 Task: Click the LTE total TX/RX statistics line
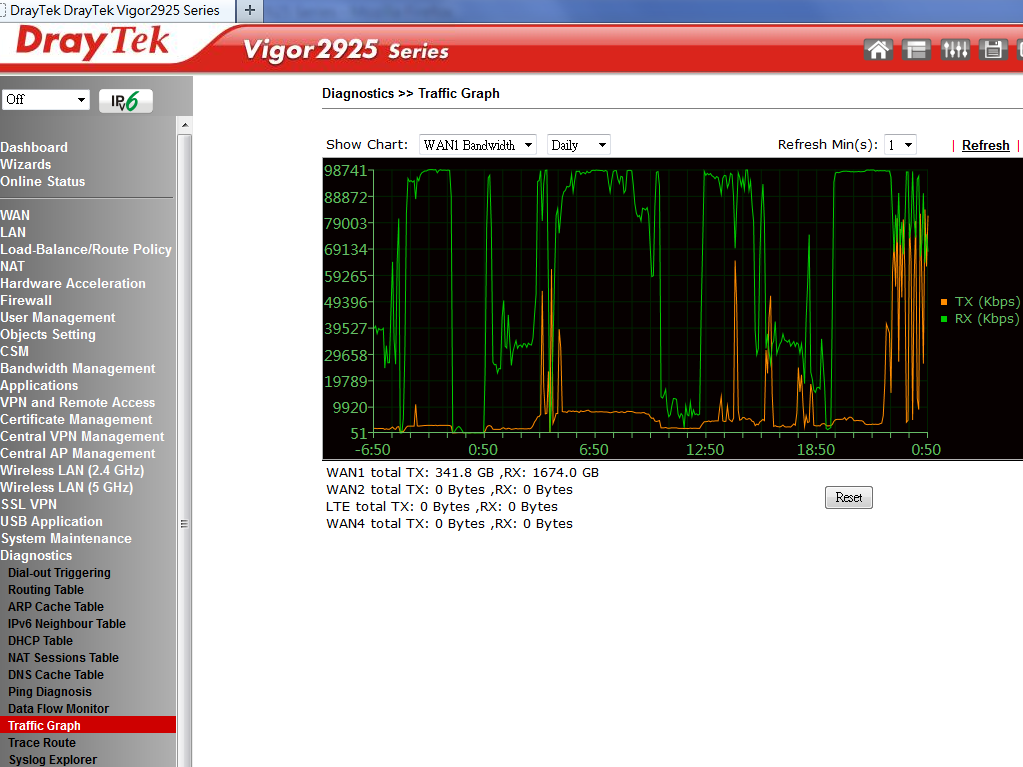442,506
